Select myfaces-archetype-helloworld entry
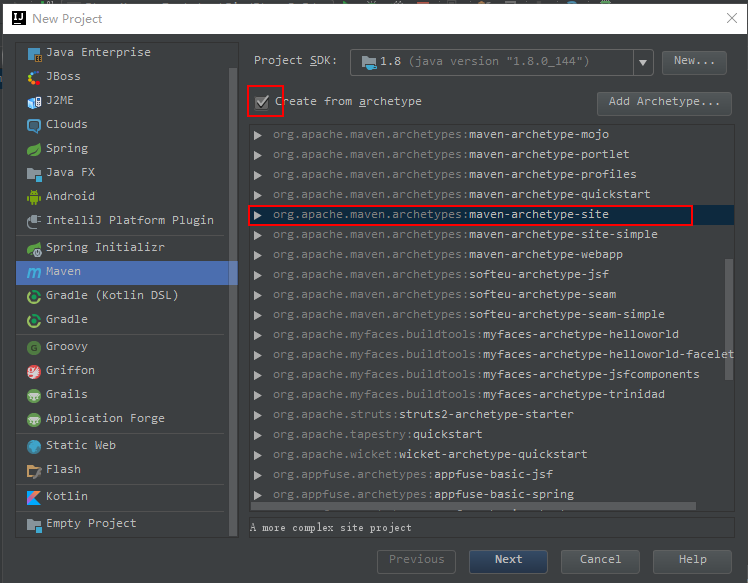 [491, 335]
